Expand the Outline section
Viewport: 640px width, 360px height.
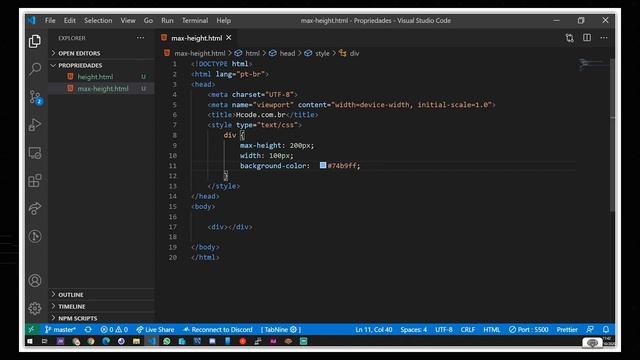[x=102, y=295]
